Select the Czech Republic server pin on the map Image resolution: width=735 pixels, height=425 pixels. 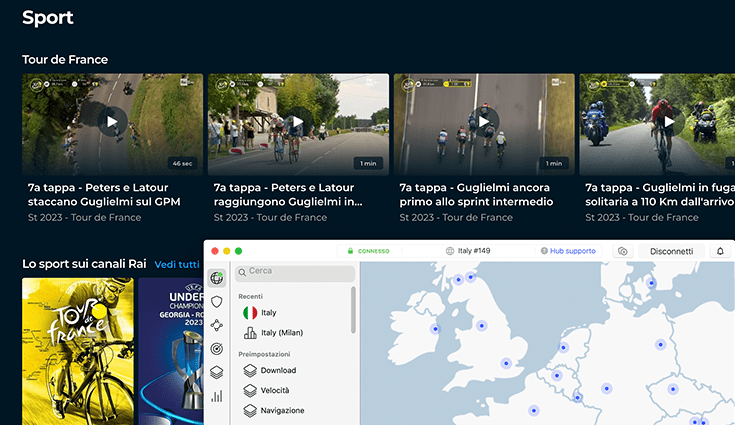[x=673, y=389]
